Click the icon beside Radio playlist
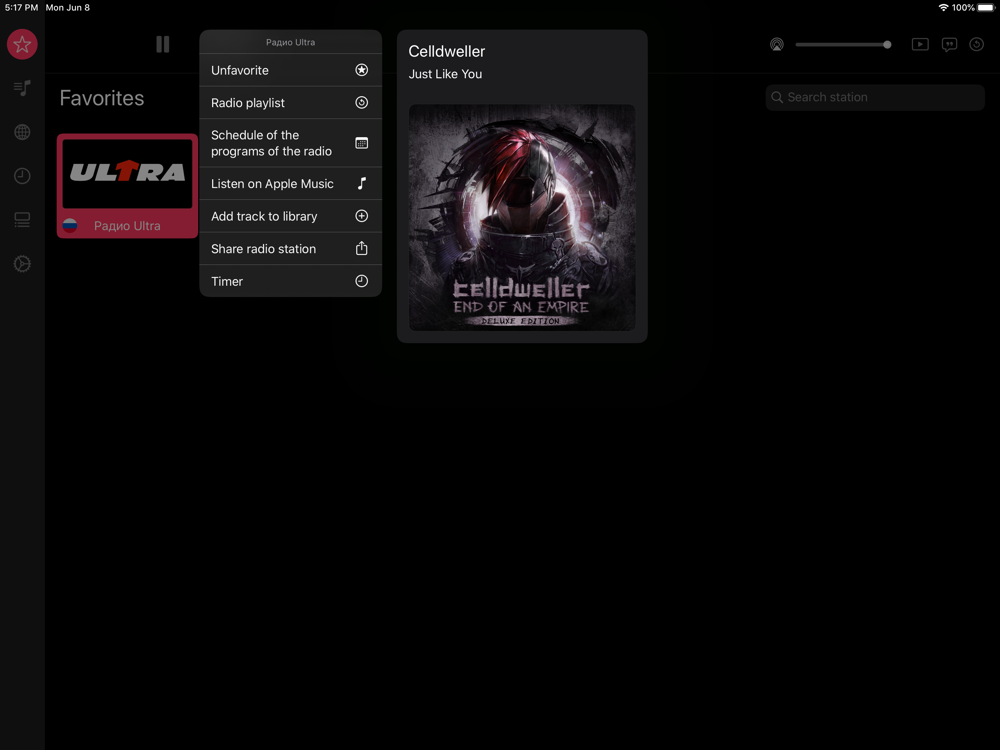 click(362, 103)
